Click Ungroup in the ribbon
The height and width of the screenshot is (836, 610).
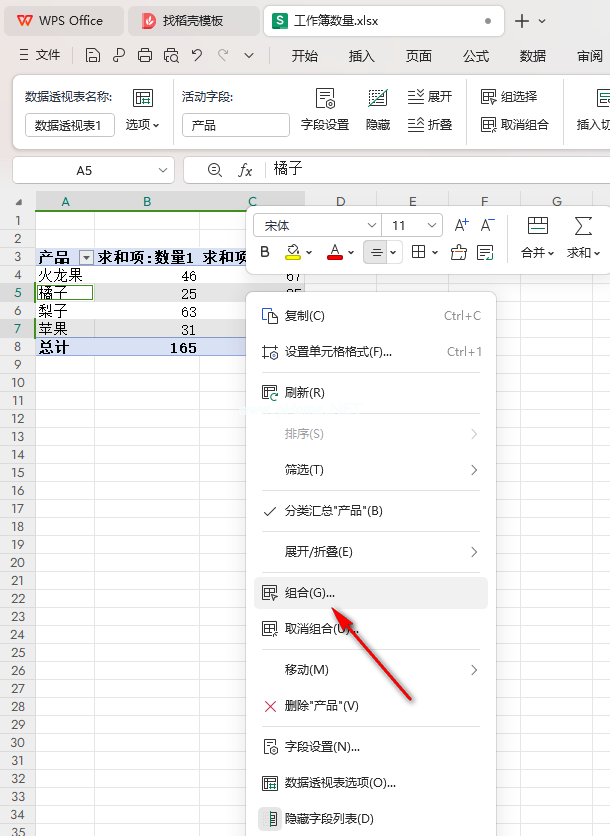click(515, 125)
